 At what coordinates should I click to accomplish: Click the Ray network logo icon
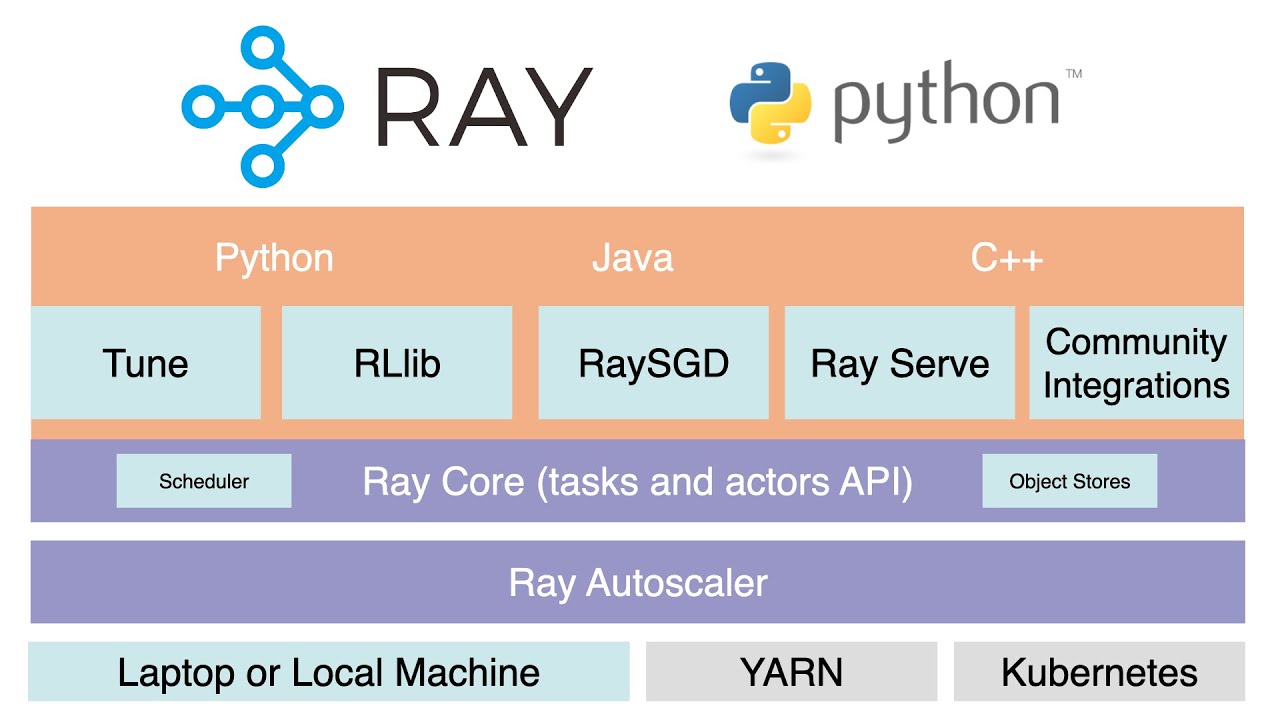tap(262, 106)
